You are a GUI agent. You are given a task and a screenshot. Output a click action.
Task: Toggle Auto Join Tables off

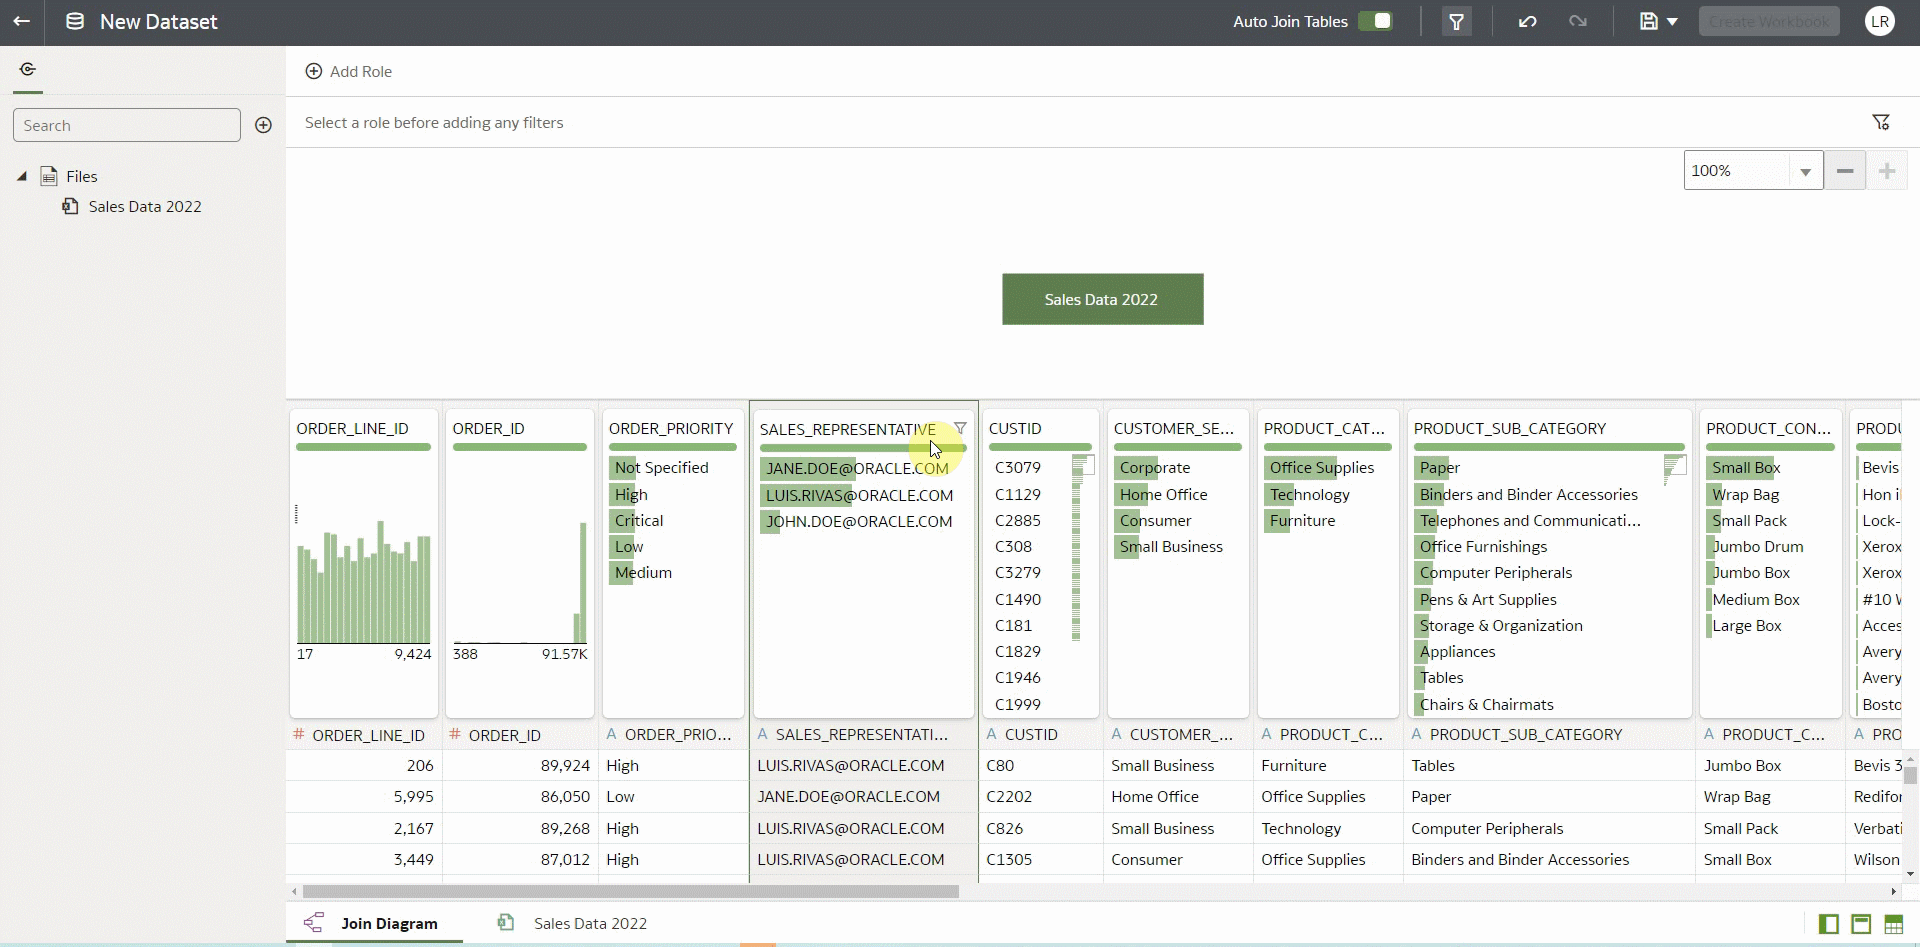pyautogui.click(x=1376, y=20)
